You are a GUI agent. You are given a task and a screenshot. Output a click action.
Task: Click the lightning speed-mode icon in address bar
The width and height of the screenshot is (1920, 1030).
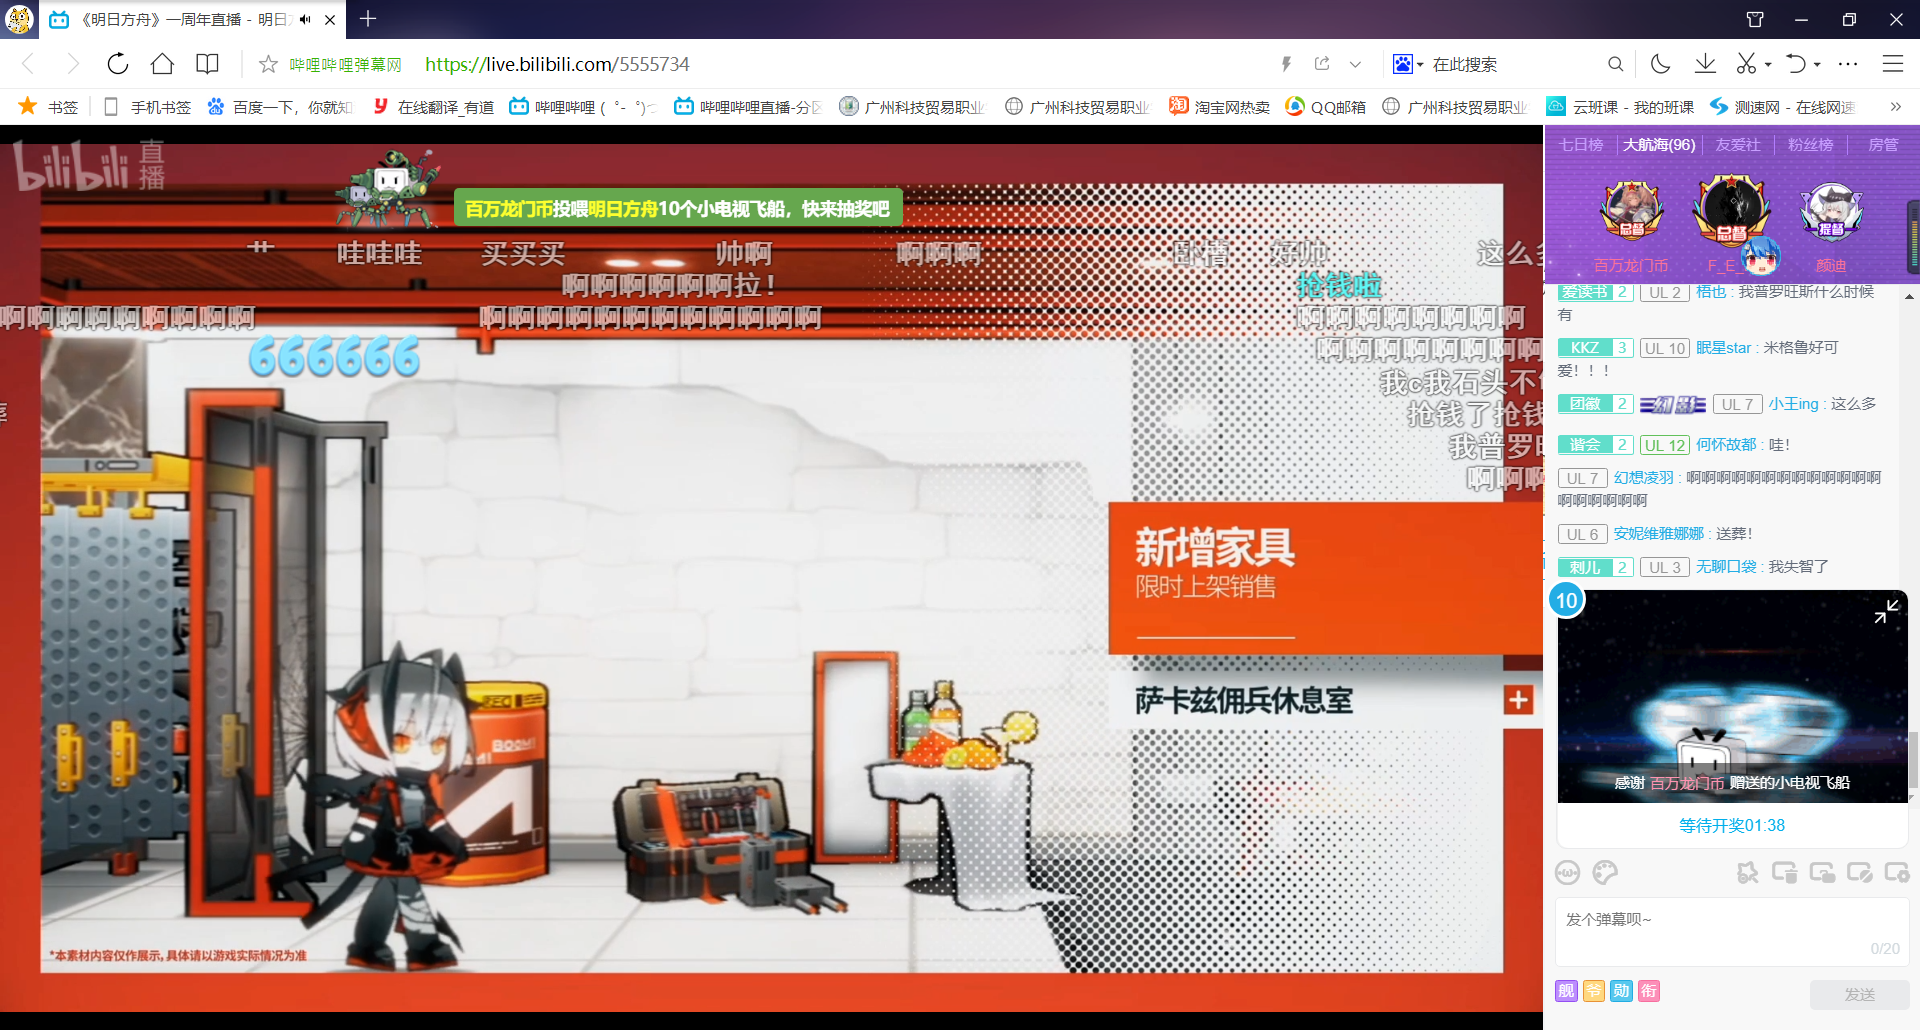point(1286,64)
